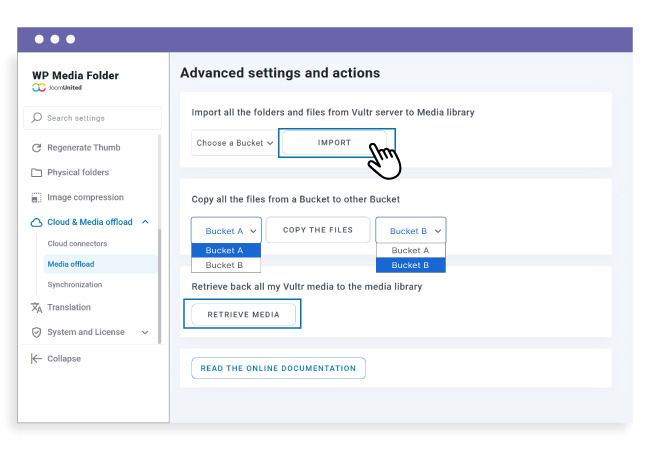Screen dimensions: 650x450
Task: Open Physical folders settings
Action: coord(78,172)
